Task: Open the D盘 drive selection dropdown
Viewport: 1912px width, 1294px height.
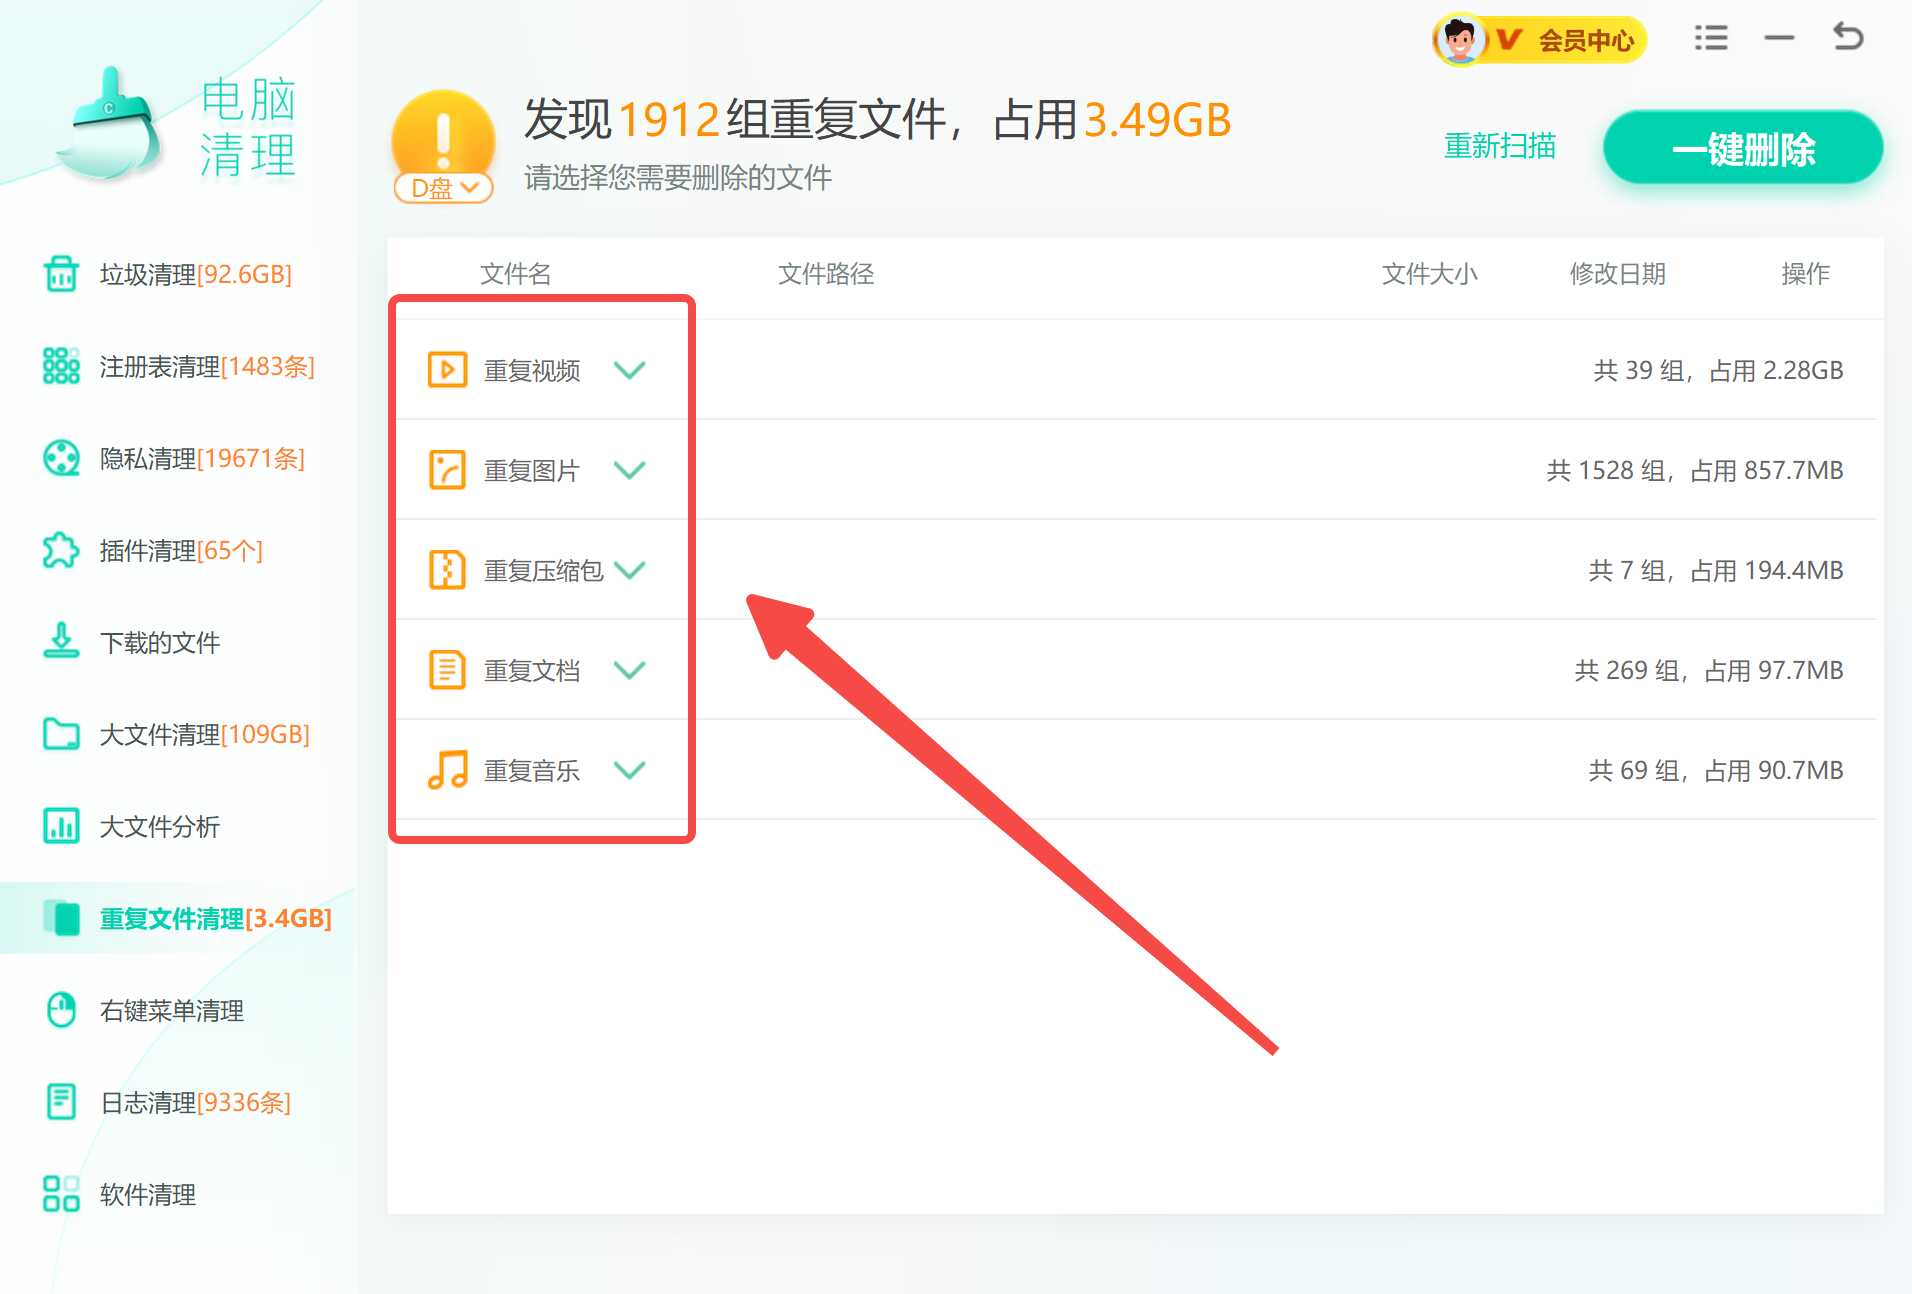Action: 443,187
